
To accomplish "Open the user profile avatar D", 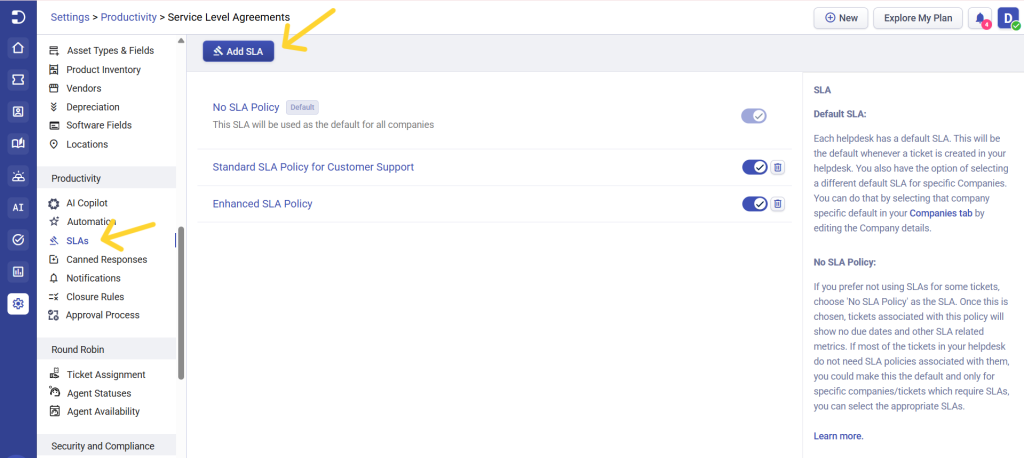I will tap(1009, 18).
